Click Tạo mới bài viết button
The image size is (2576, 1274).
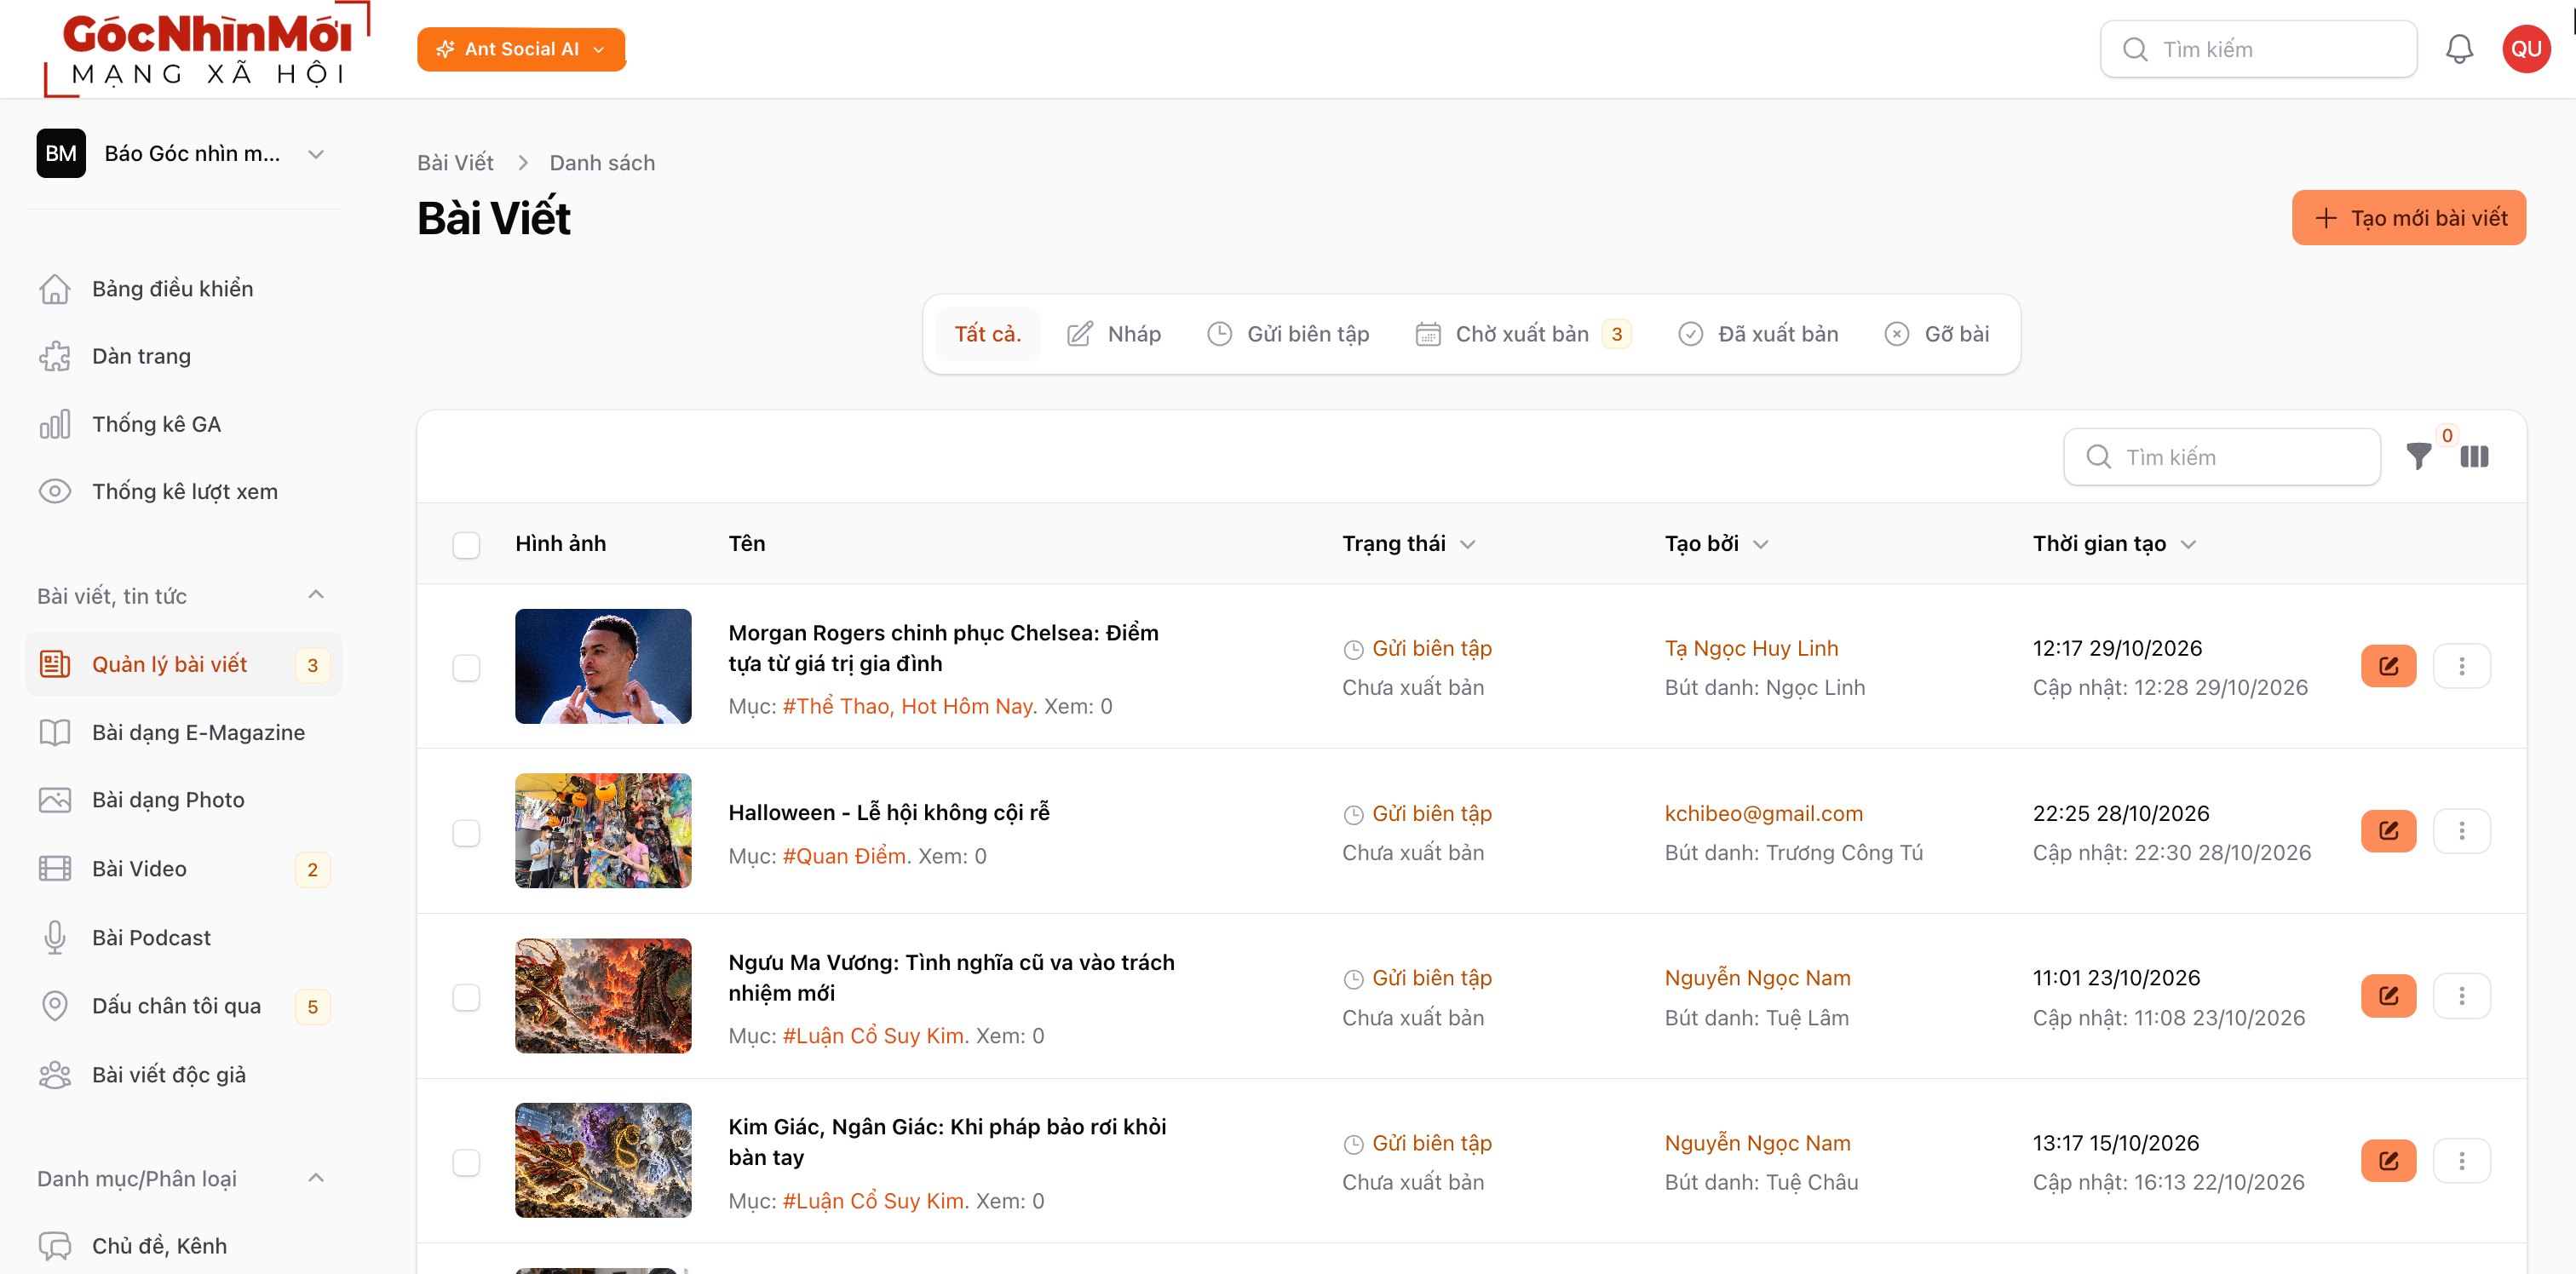coord(2408,218)
